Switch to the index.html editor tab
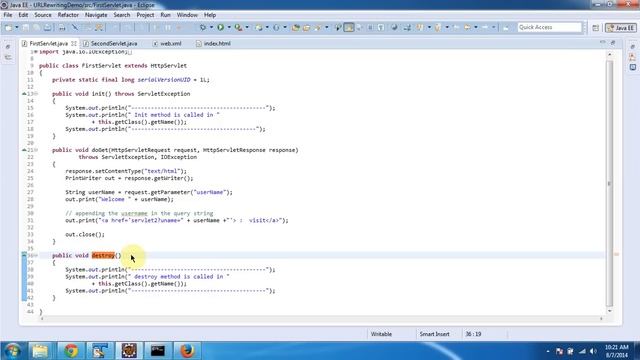Screen dimensions: 640x360 click(217, 43)
